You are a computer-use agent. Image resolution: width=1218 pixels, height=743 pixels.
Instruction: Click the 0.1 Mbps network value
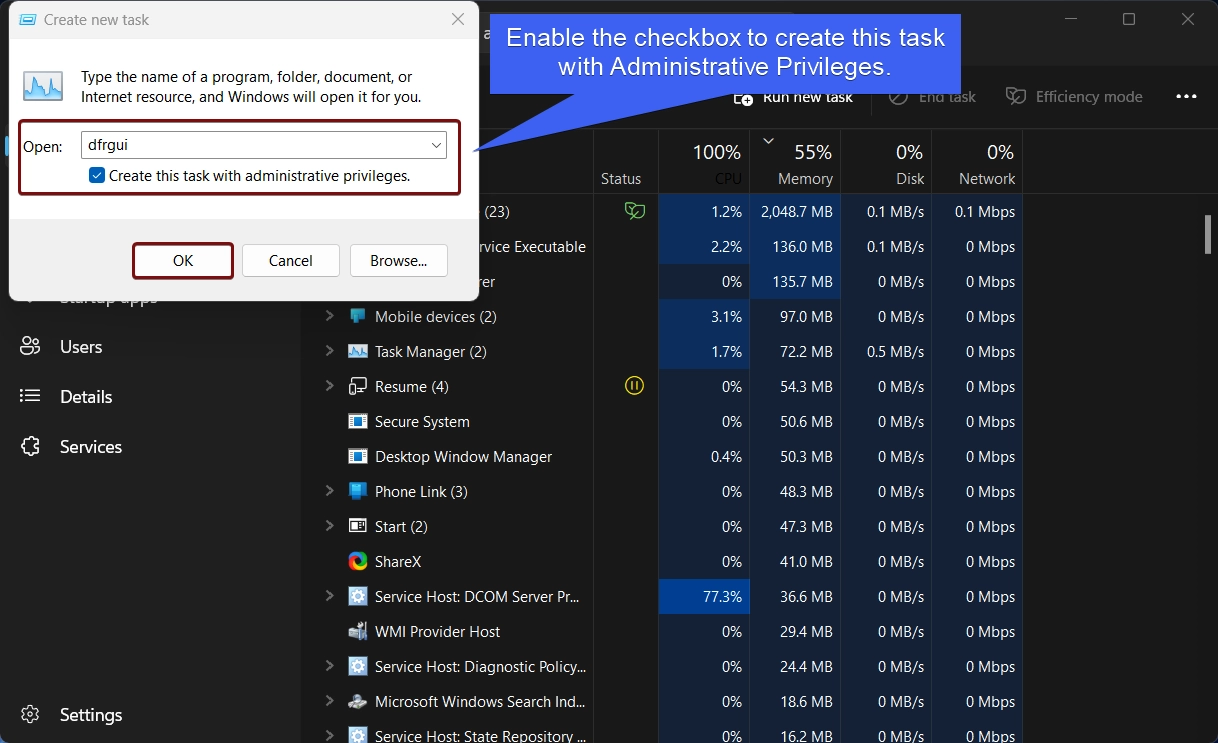[x=985, y=212]
